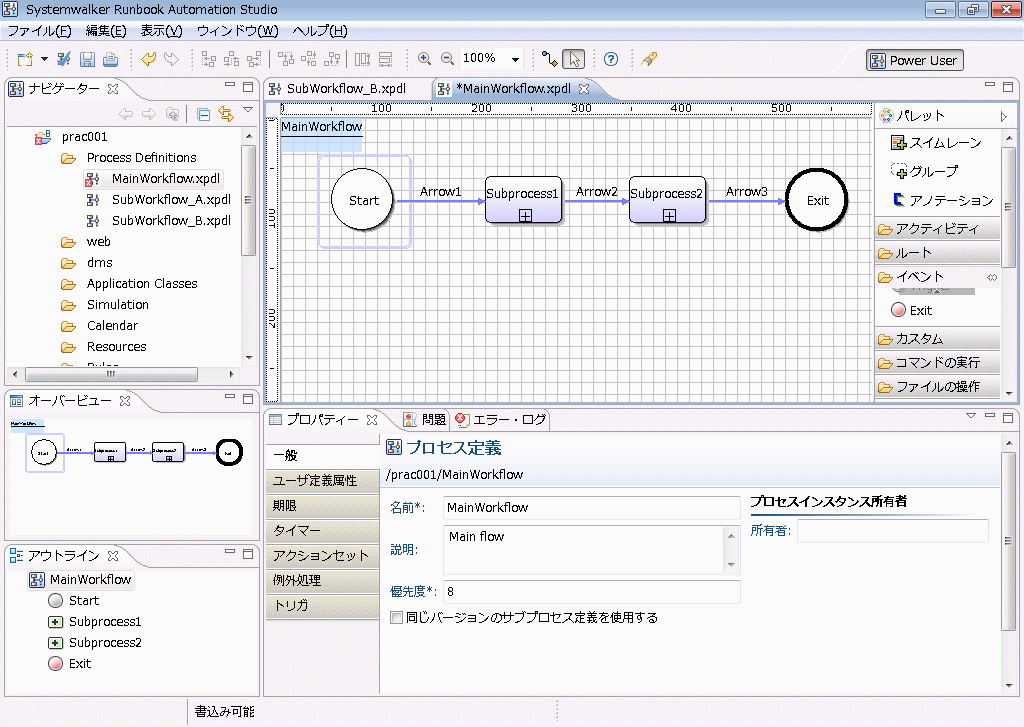Click the Print toolbar icon
The height and width of the screenshot is (727, 1024).
coord(110,59)
